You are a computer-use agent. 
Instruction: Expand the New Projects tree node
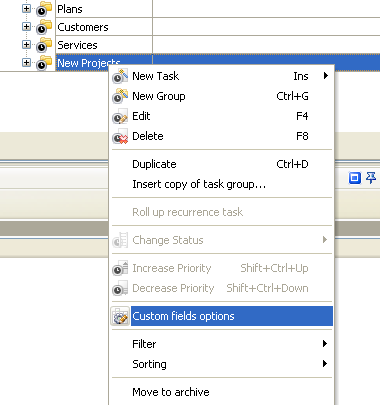[26, 63]
